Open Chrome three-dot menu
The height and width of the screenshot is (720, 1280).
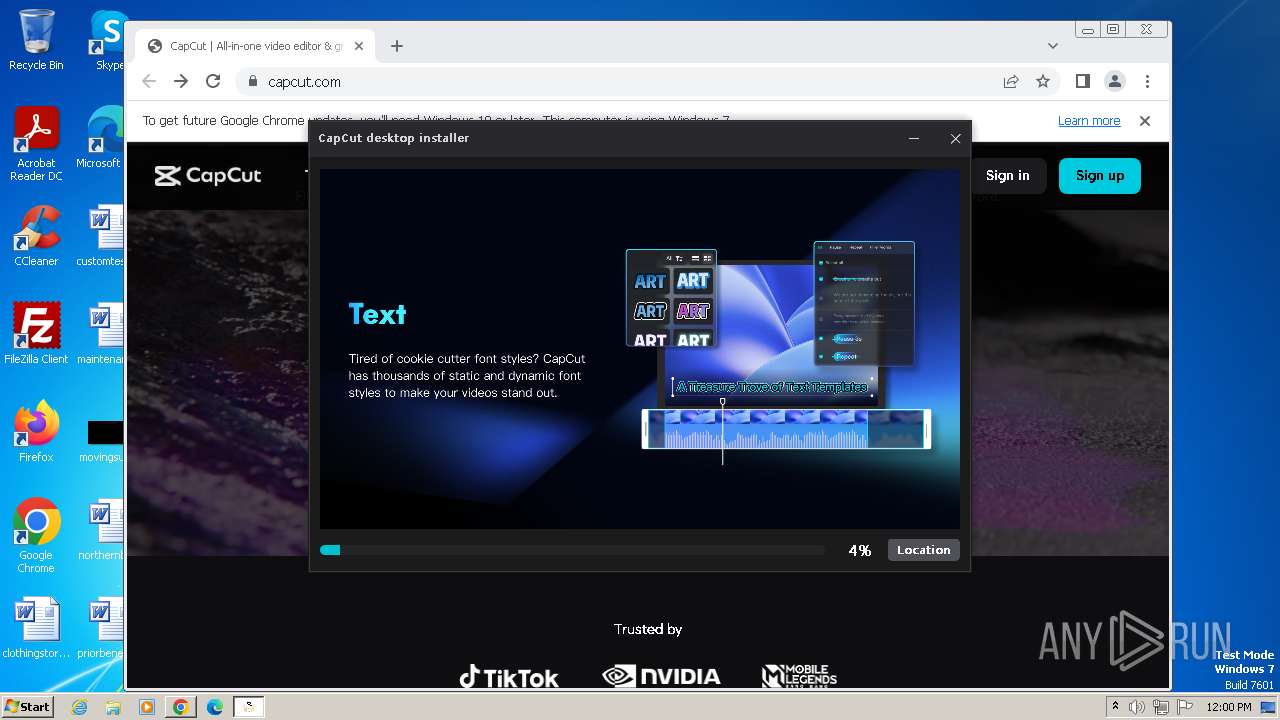[x=1147, y=81]
